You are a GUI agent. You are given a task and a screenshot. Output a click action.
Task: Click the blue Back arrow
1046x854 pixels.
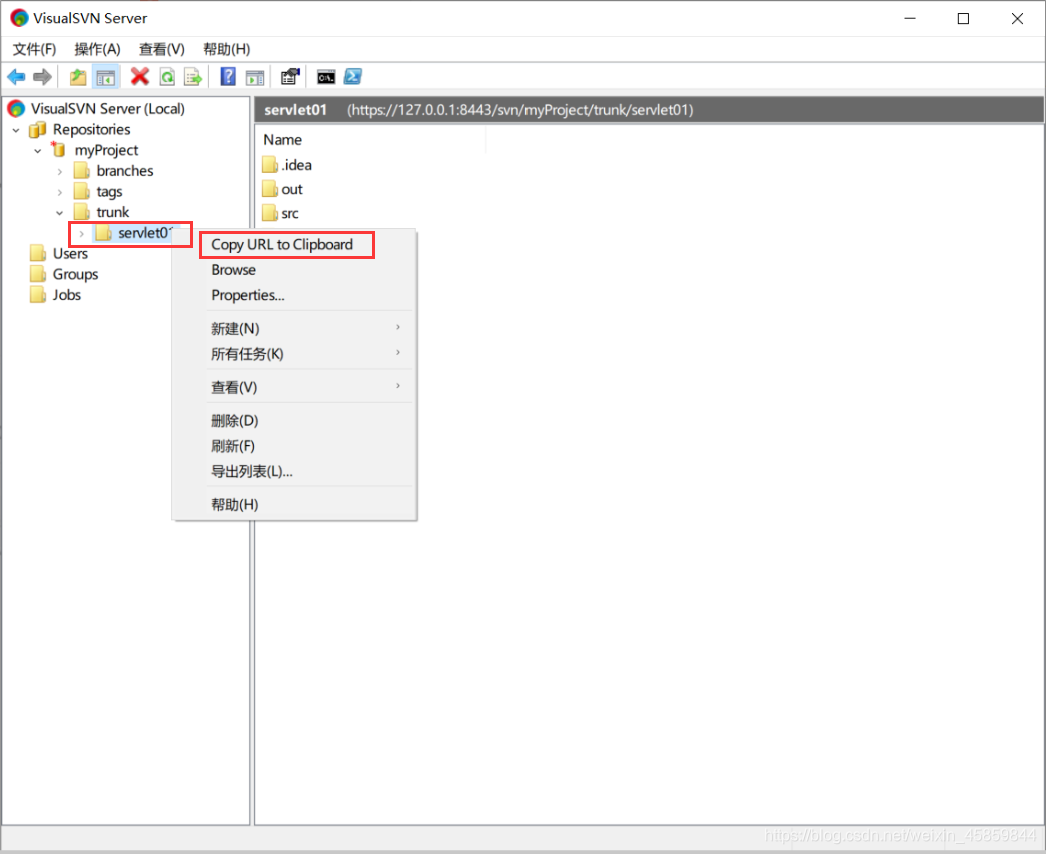(x=16, y=77)
